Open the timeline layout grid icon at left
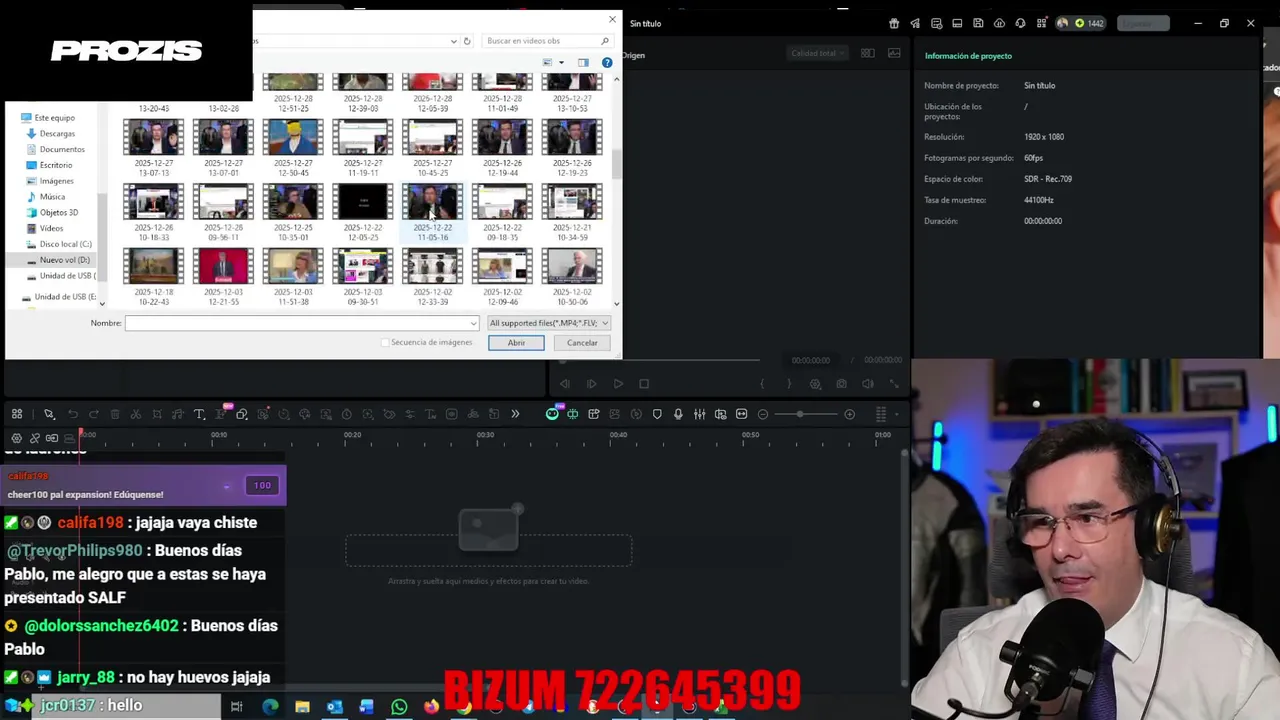Screen dimensions: 1280x720 click(17, 414)
